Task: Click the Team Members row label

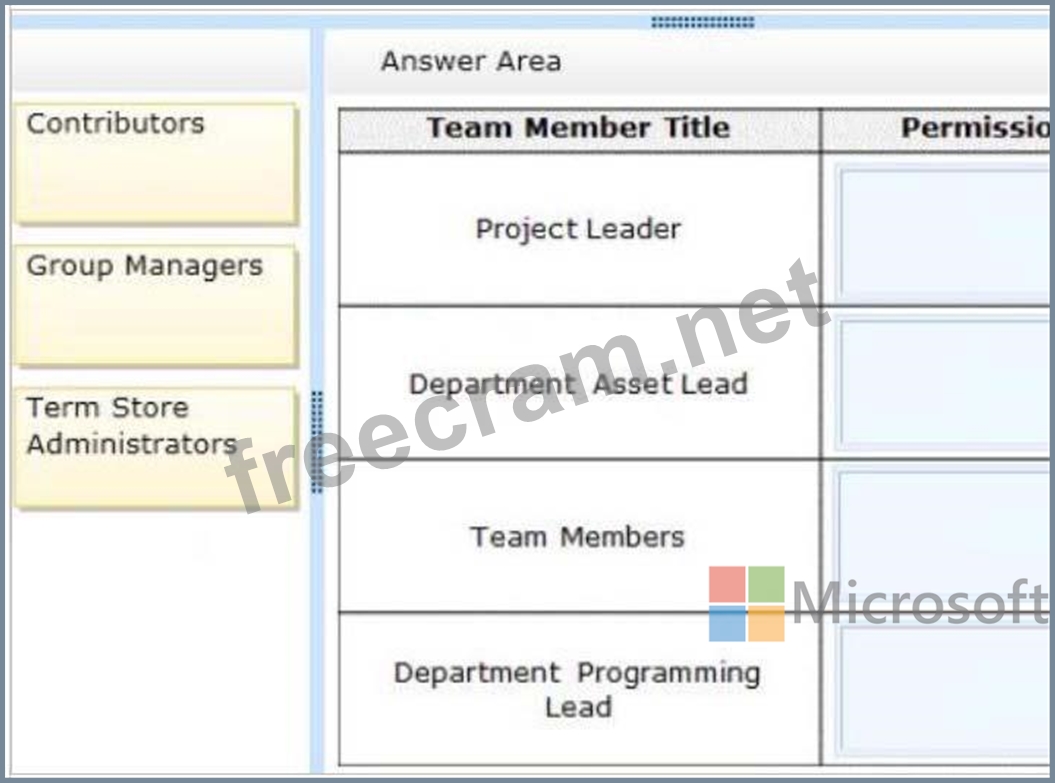Action: click(x=577, y=537)
